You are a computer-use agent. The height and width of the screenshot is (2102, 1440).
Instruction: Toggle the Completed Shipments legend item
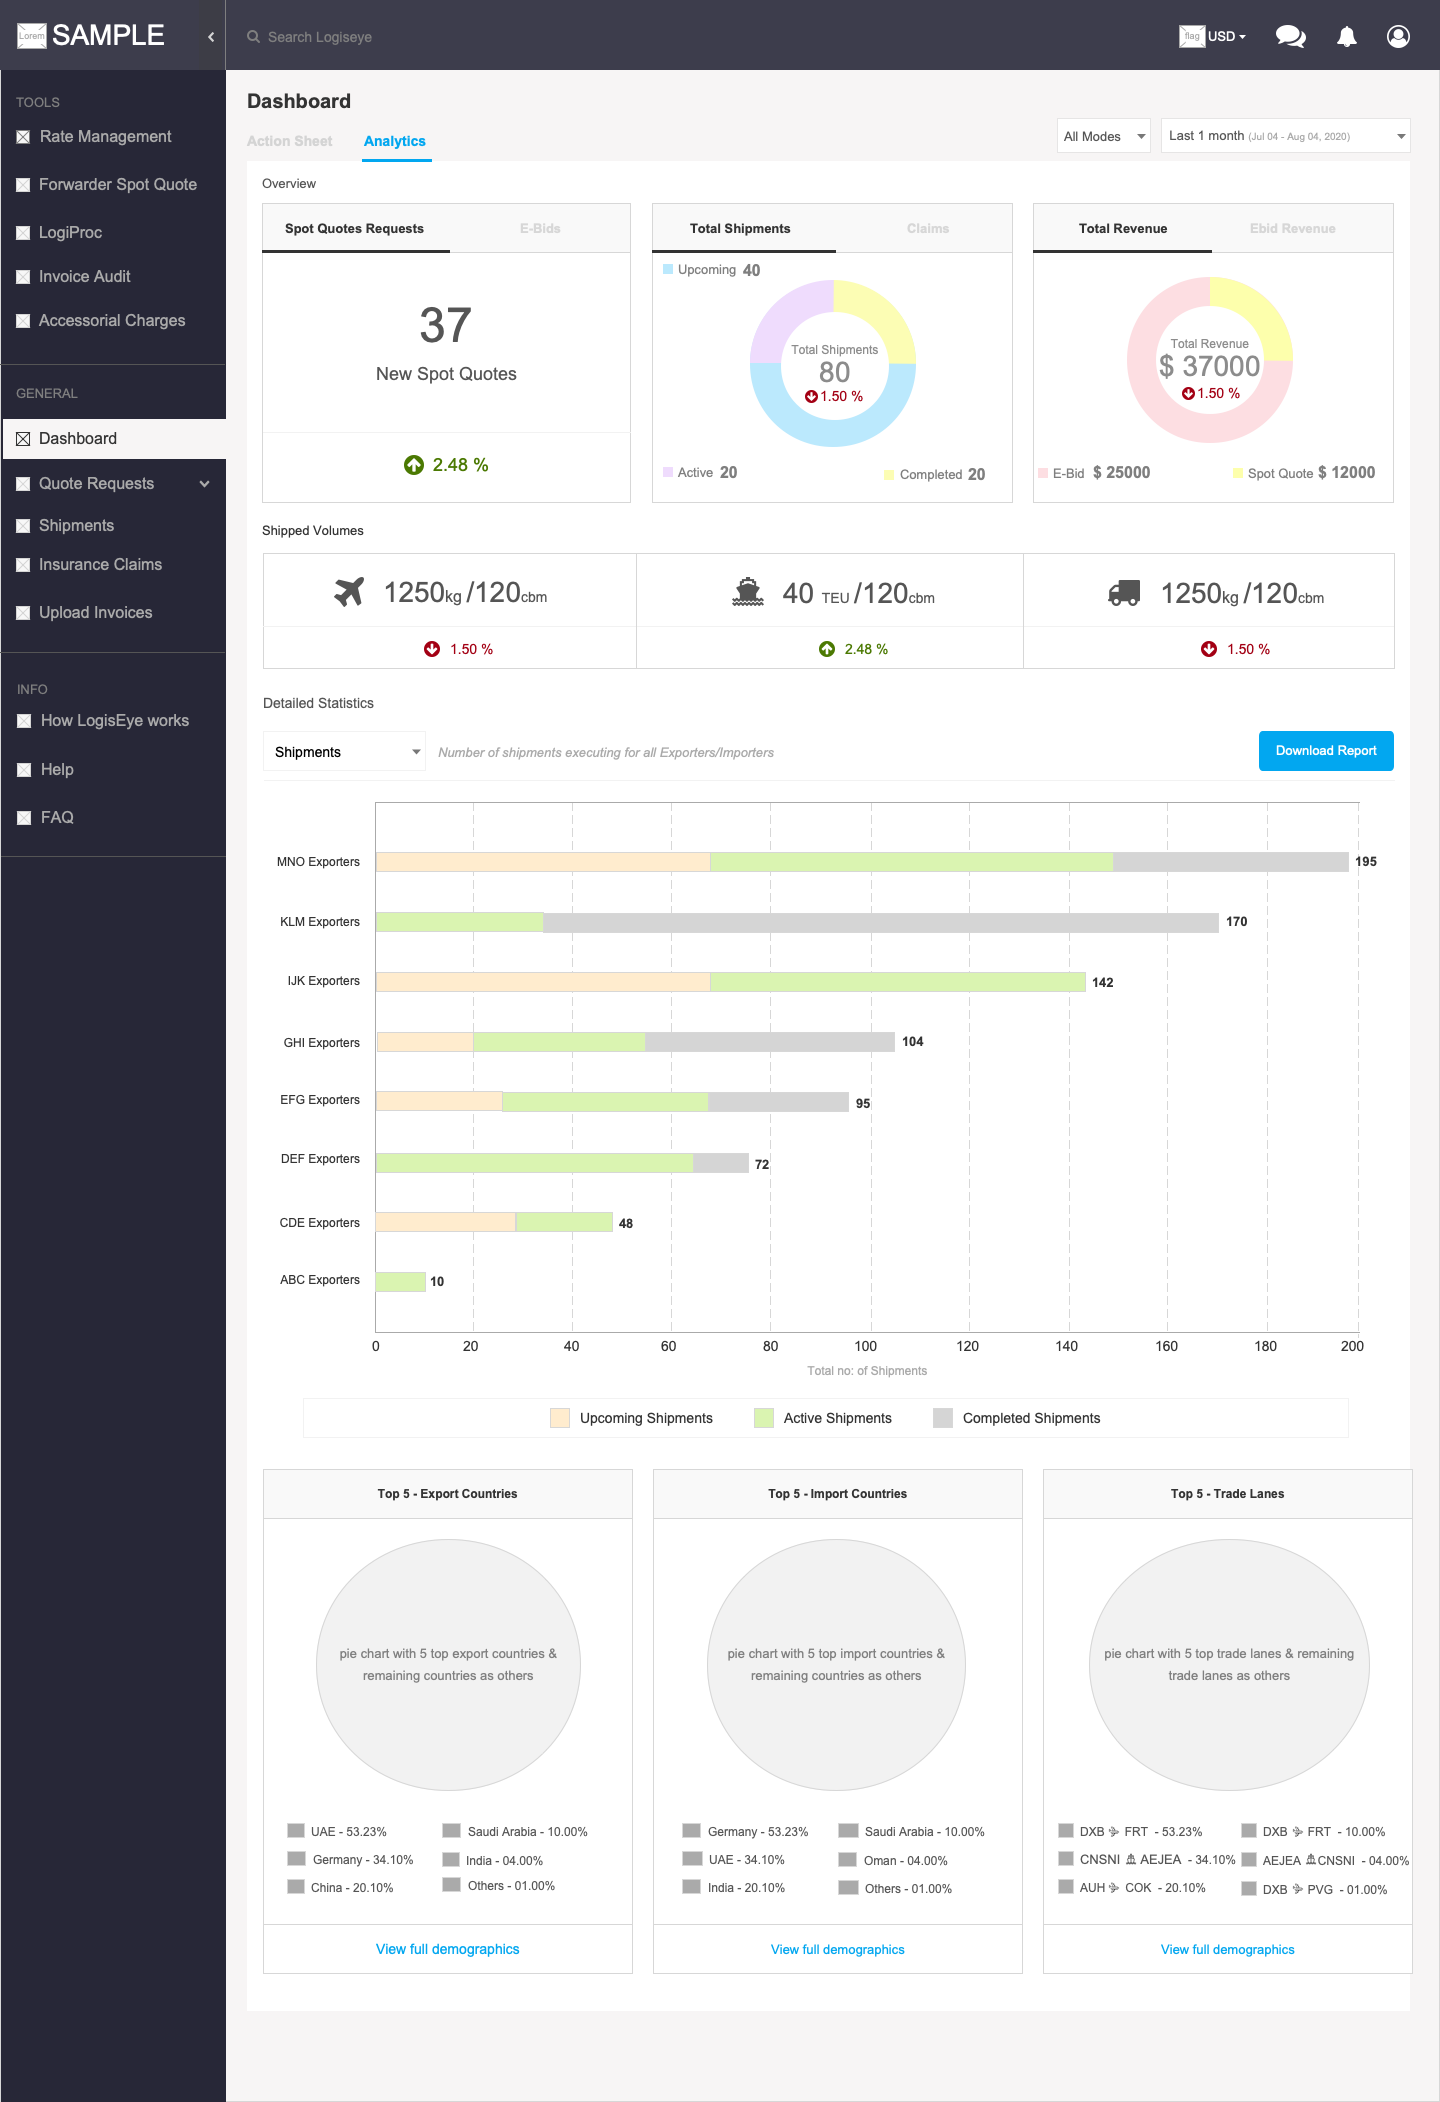tap(1017, 1418)
